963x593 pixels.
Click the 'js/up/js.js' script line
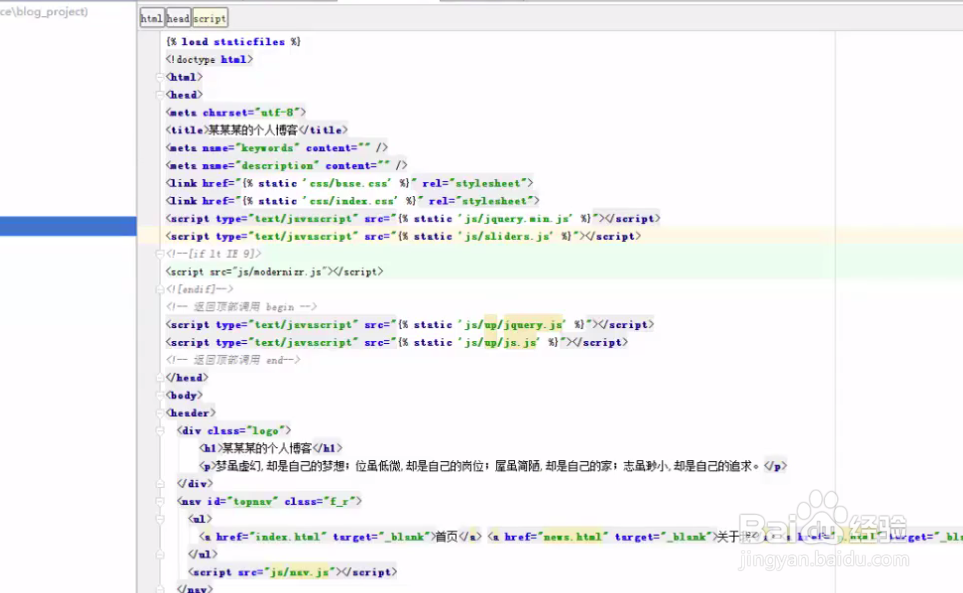point(397,343)
